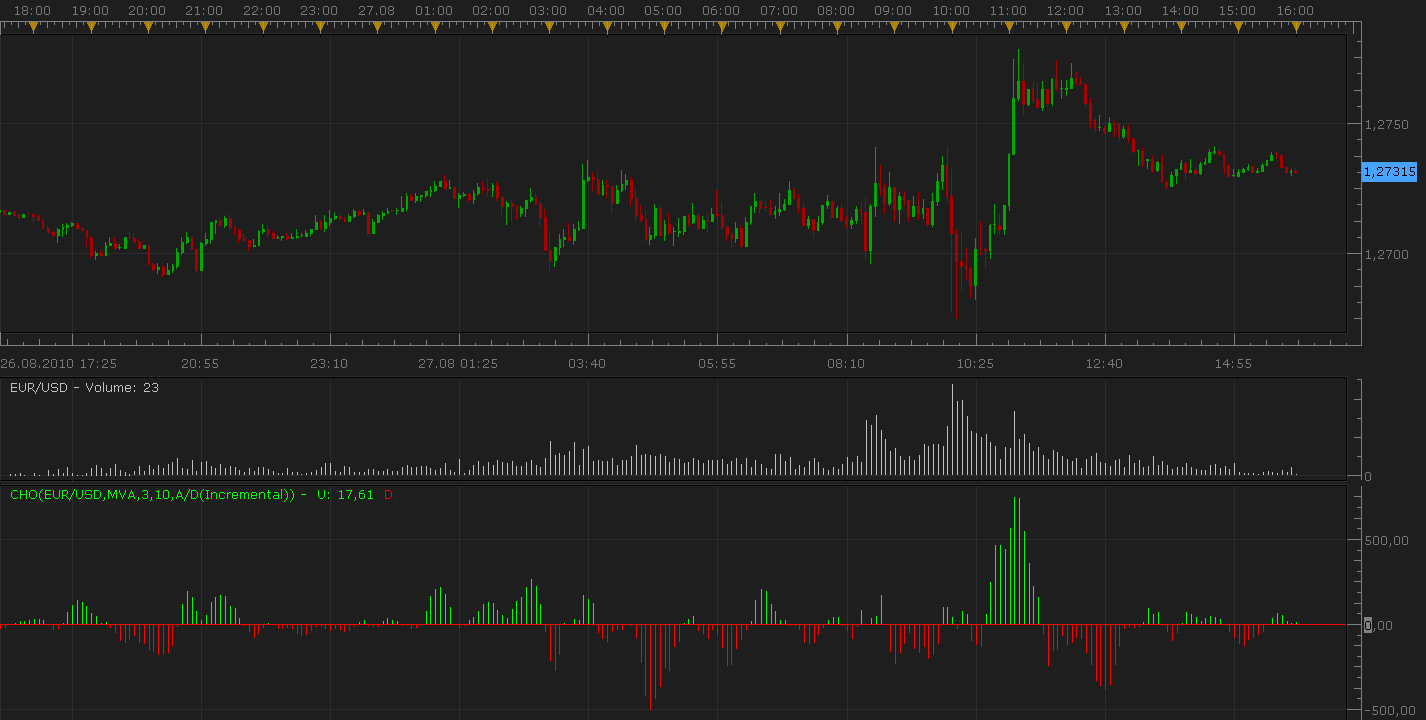Click the triangle marker under 20:00
Viewport: 1426px width, 720px height.
coord(148,29)
